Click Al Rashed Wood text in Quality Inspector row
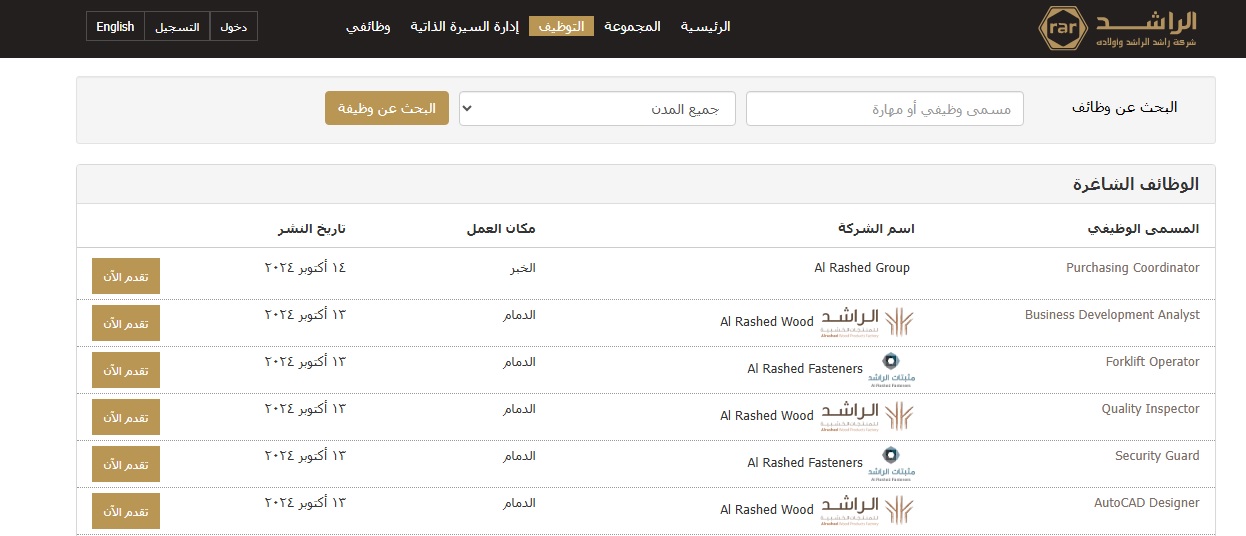The image size is (1246, 536). click(767, 416)
